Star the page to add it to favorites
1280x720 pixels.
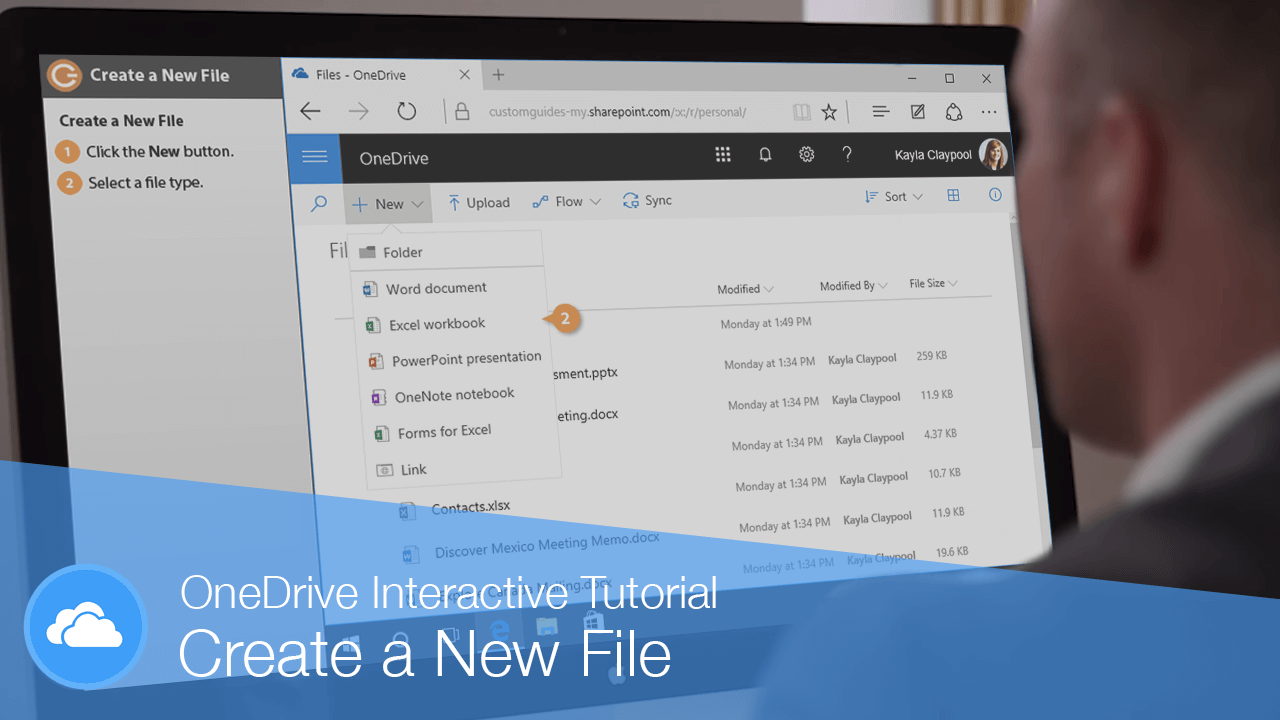pyautogui.click(x=829, y=112)
